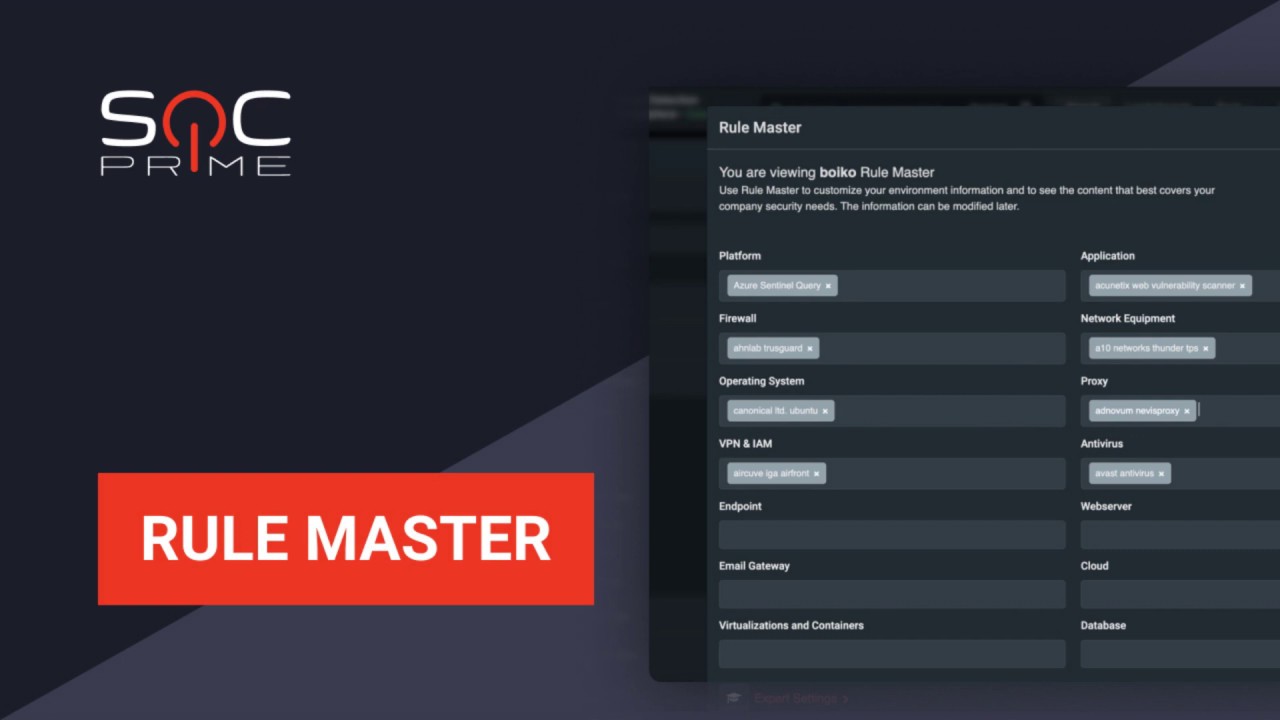Viewport: 1280px width, 720px height.
Task: Click the Virtualizations and Containers field
Action: point(892,654)
